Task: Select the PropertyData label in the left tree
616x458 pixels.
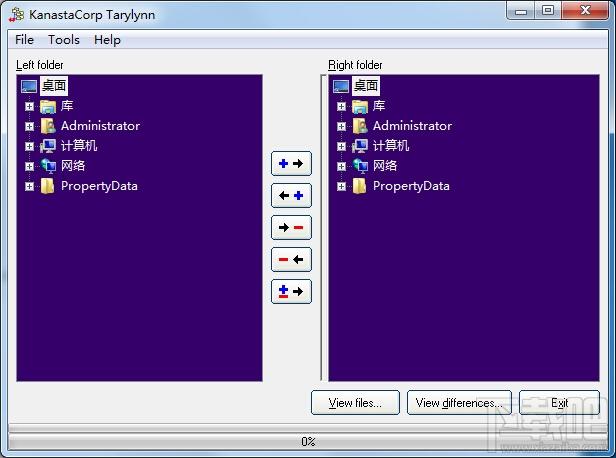Action: click(x=99, y=186)
